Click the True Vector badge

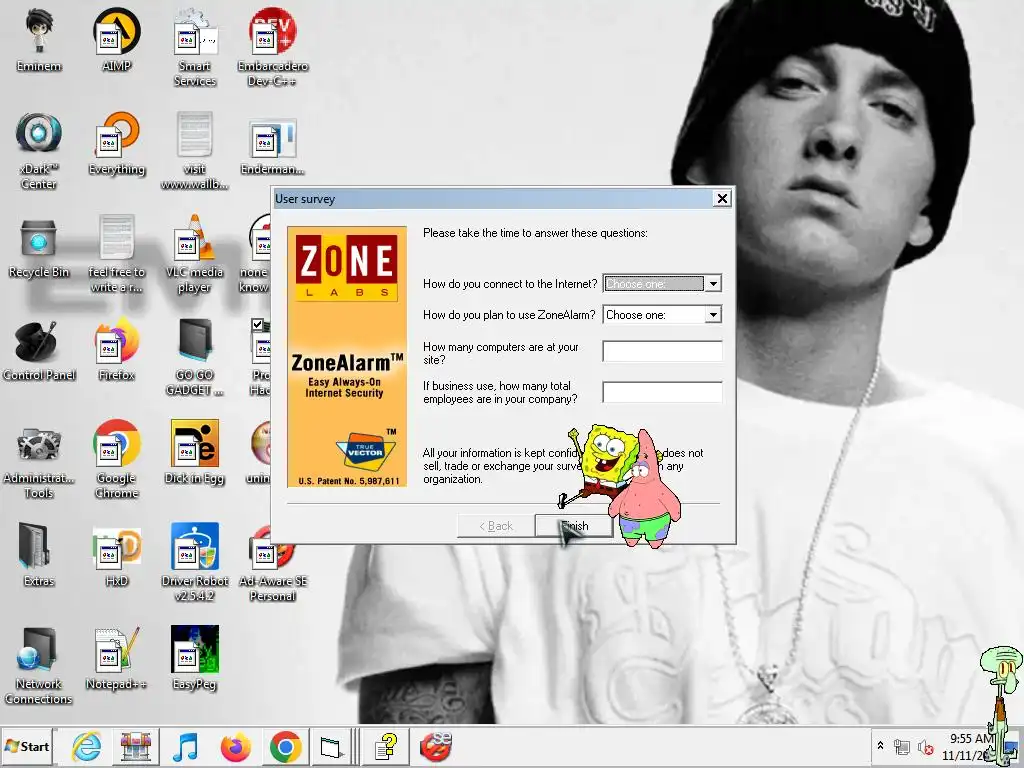(366, 449)
